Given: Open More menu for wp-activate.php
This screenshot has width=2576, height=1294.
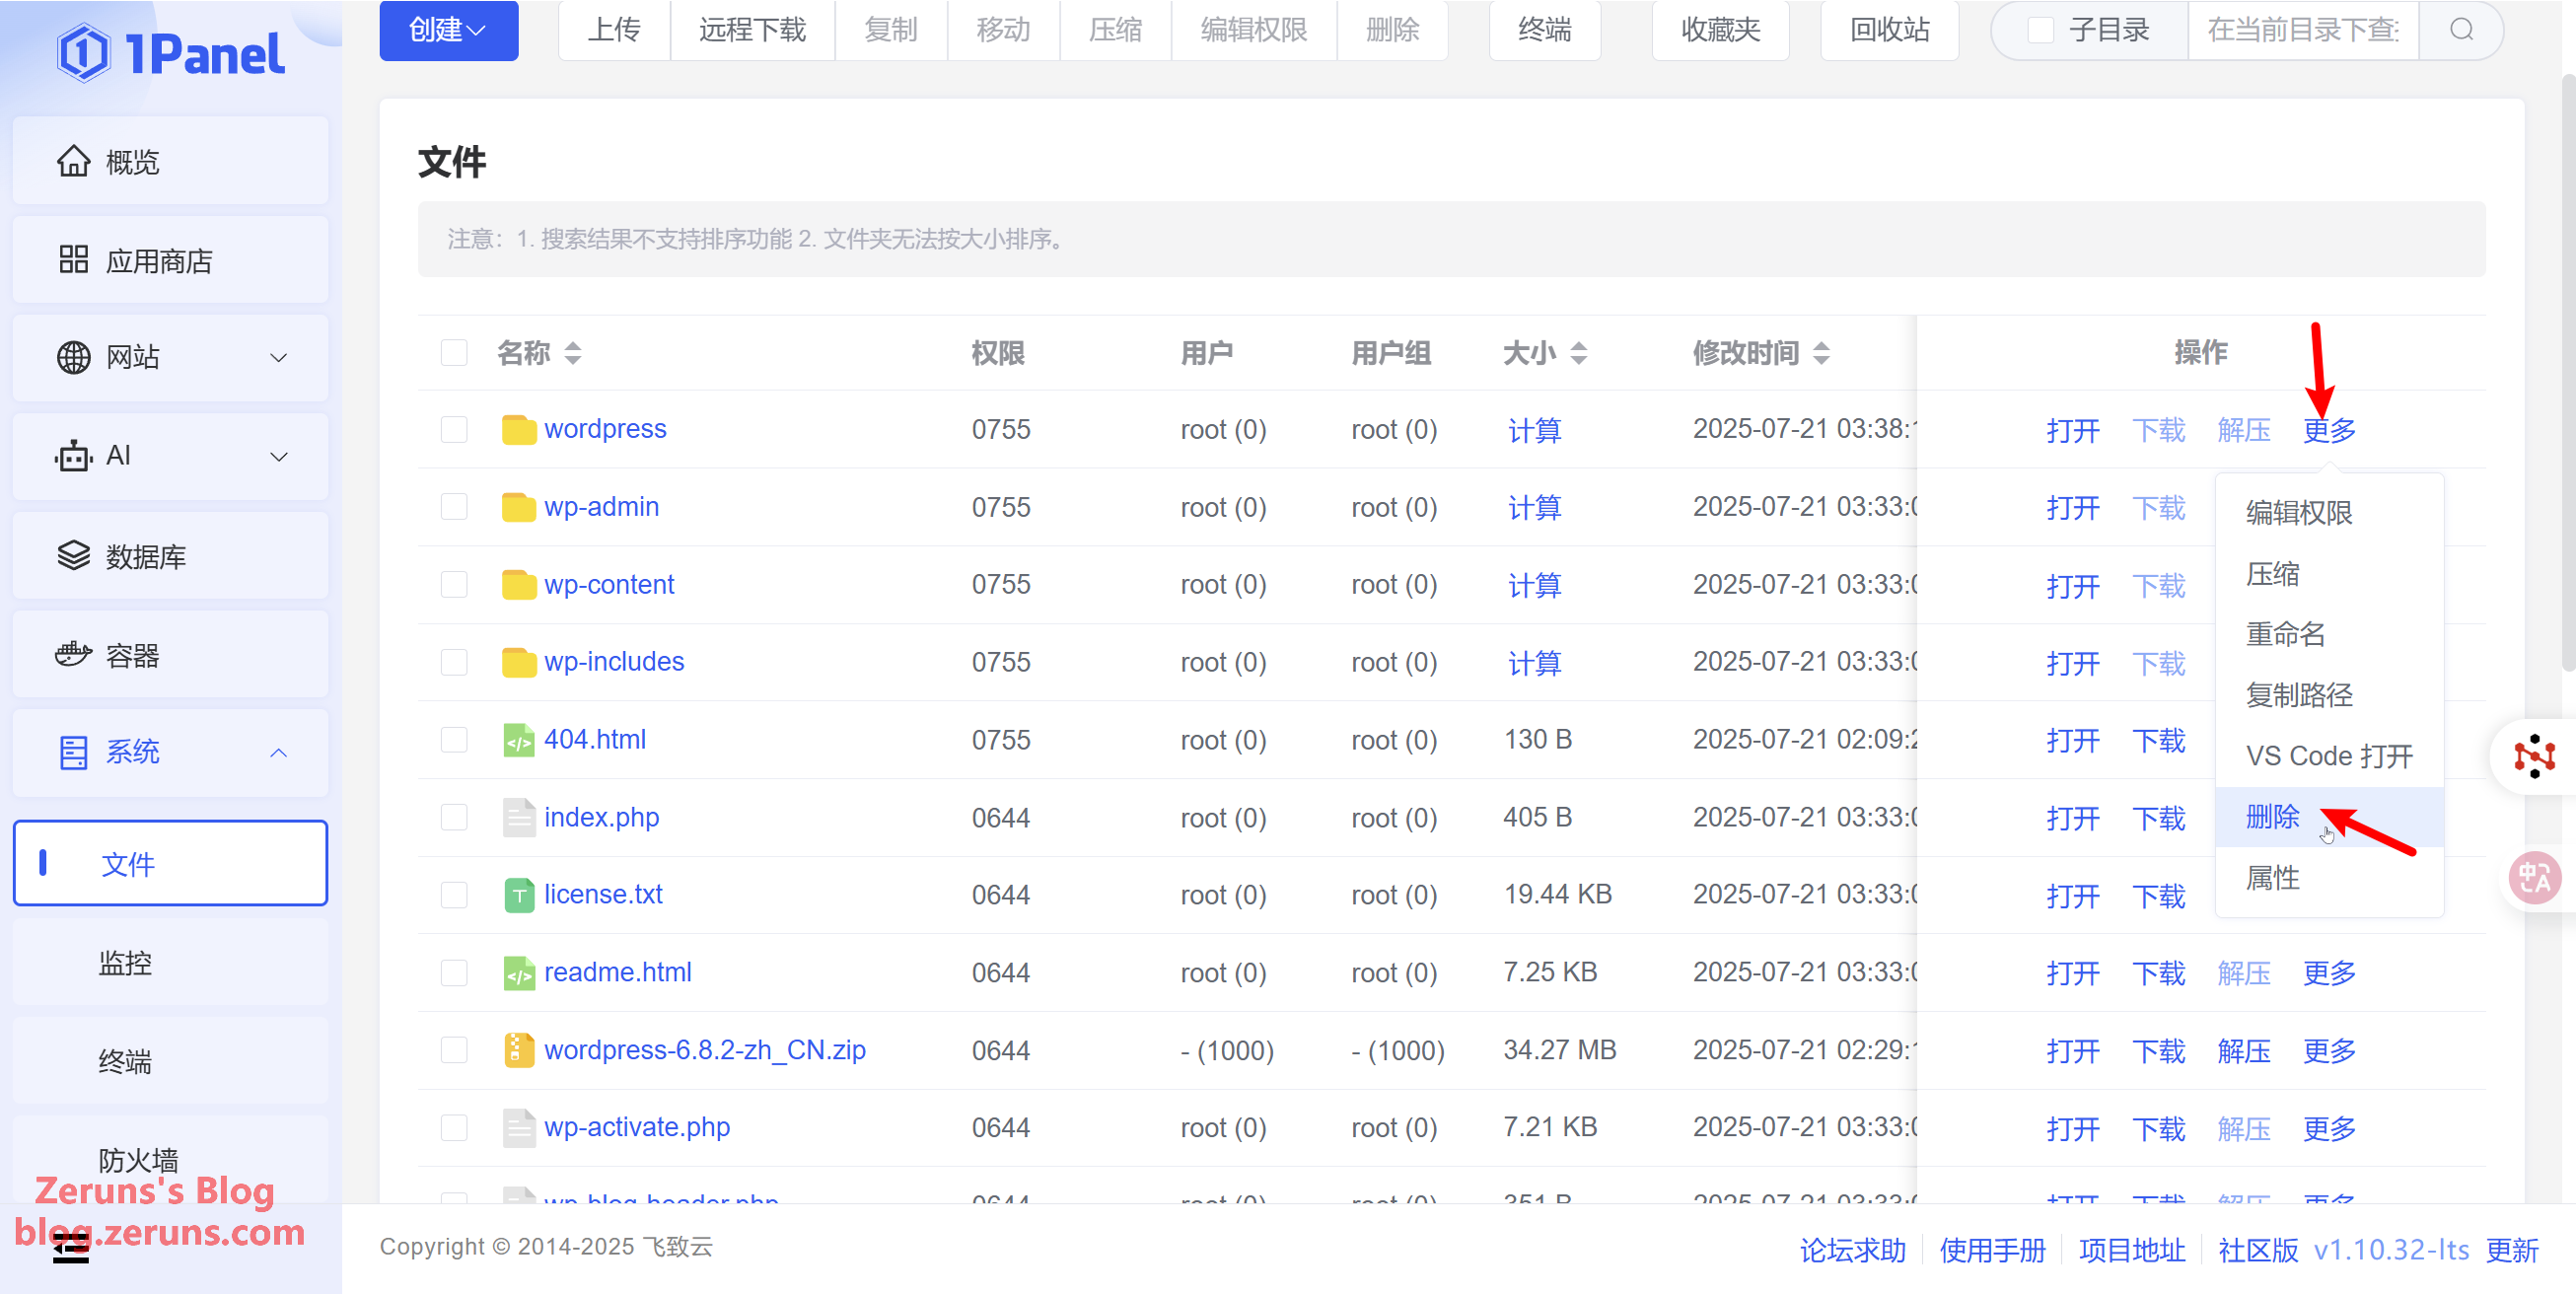Looking at the screenshot, I should click(x=2329, y=1129).
